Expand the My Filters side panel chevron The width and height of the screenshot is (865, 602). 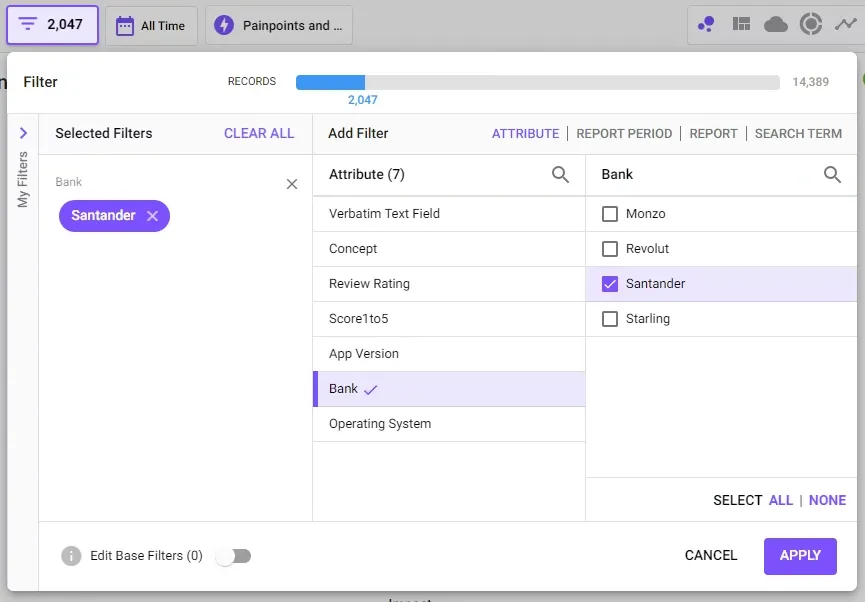(x=23, y=133)
